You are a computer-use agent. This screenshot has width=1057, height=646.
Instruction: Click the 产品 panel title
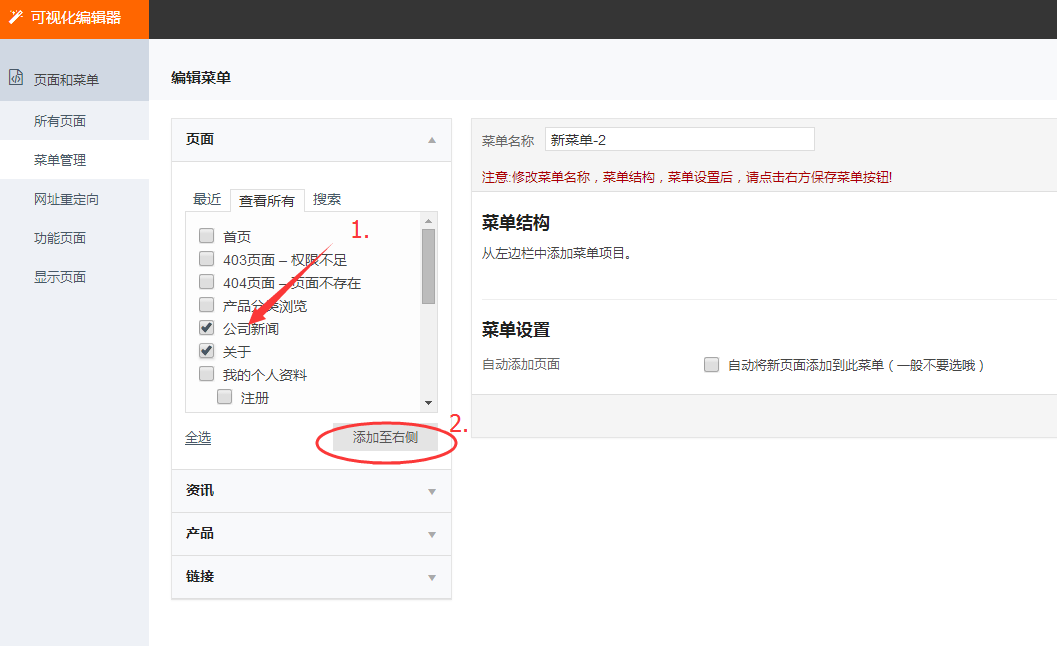click(x=200, y=533)
